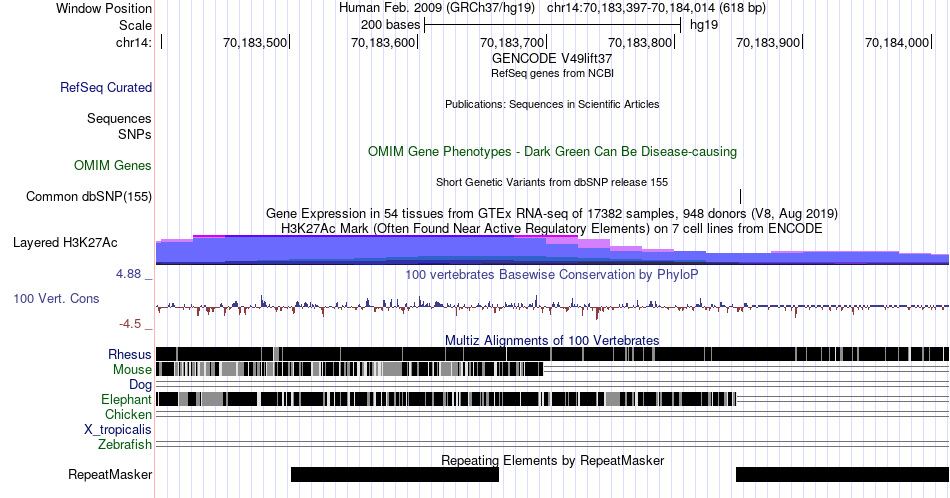The height and width of the screenshot is (498, 950).
Task: Open OMIM Genes track settings
Action: [113, 165]
